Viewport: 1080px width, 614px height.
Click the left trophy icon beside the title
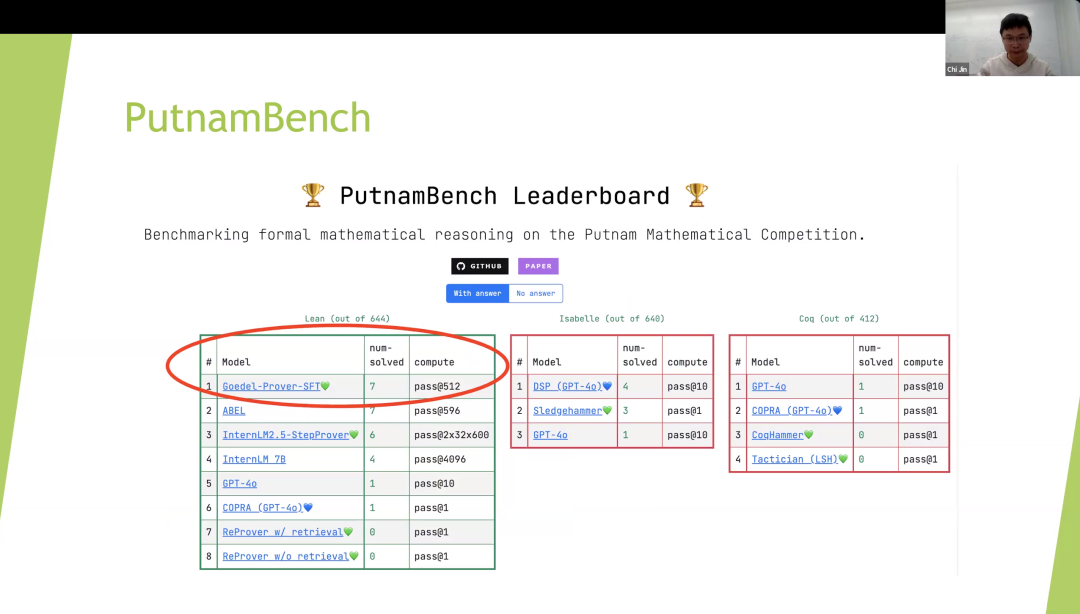point(313,195)
